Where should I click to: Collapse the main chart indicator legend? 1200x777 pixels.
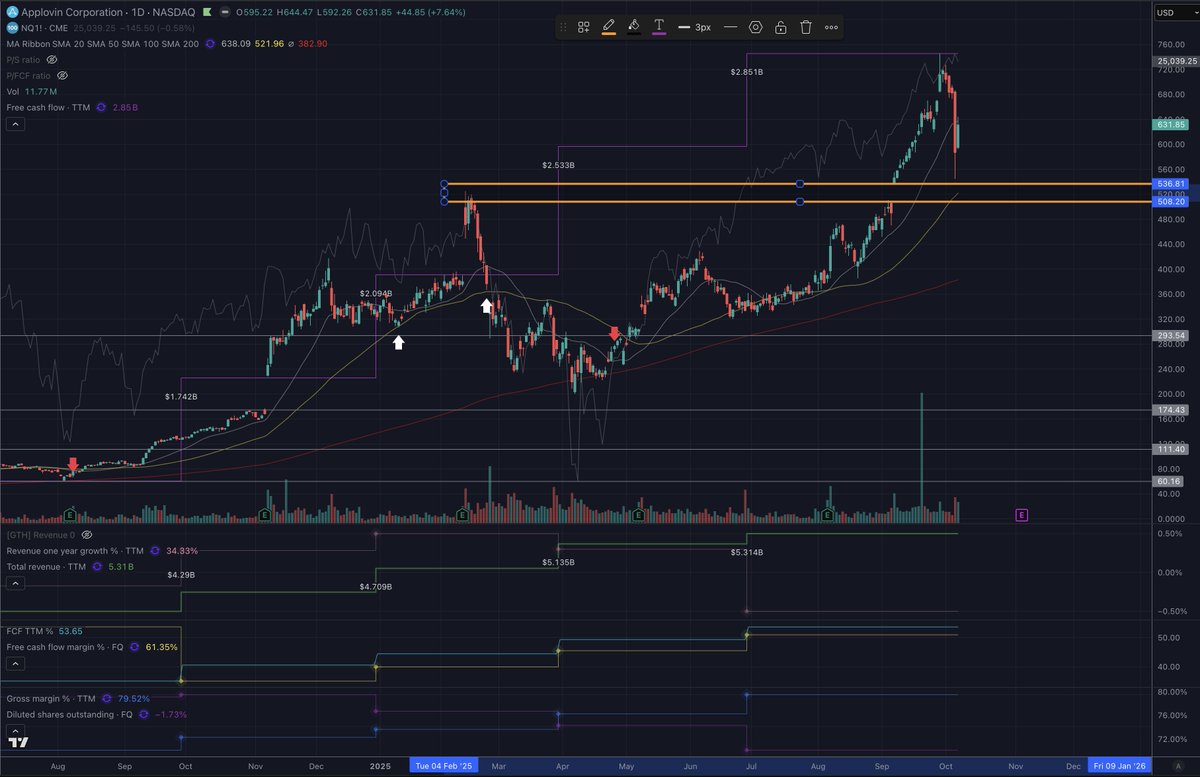click(14, 124)
